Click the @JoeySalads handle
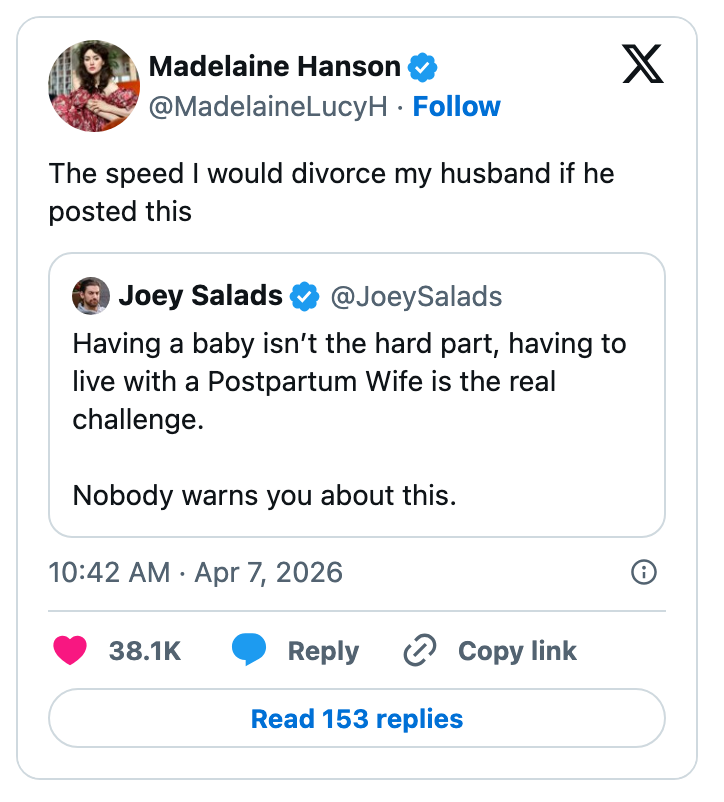Screen dimensions: 724x802 416,296
